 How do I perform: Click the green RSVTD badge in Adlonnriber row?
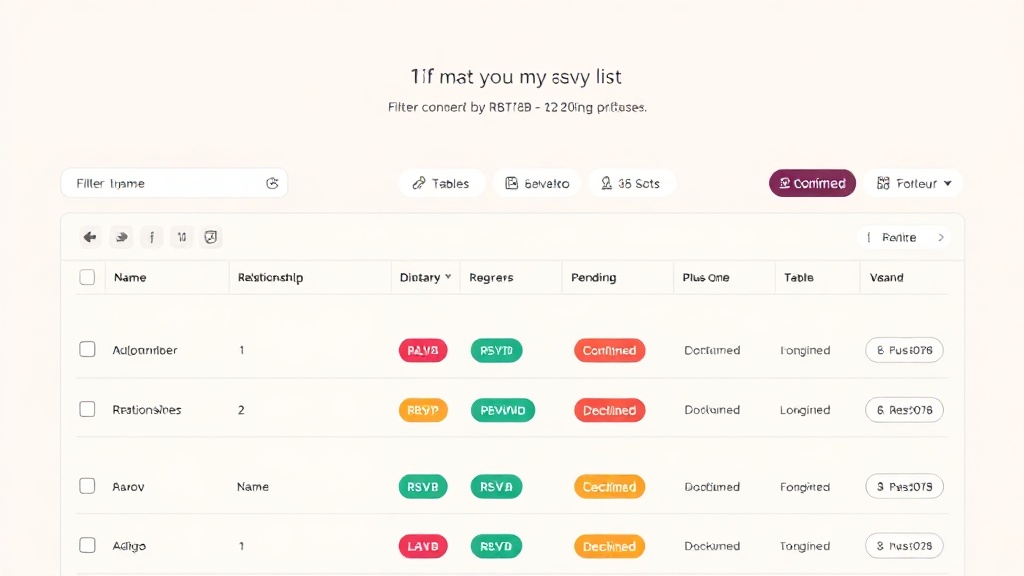496,351
